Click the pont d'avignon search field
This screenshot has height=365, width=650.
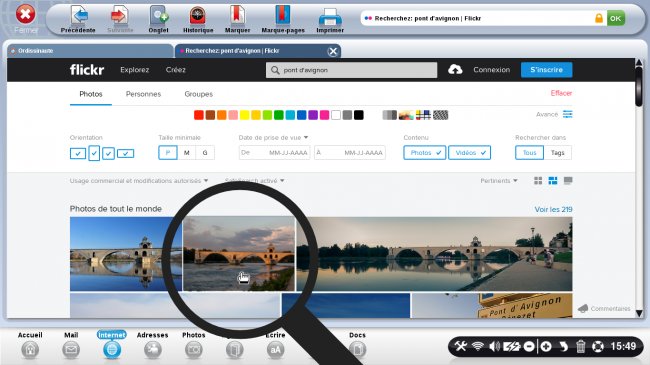point(352,70)
